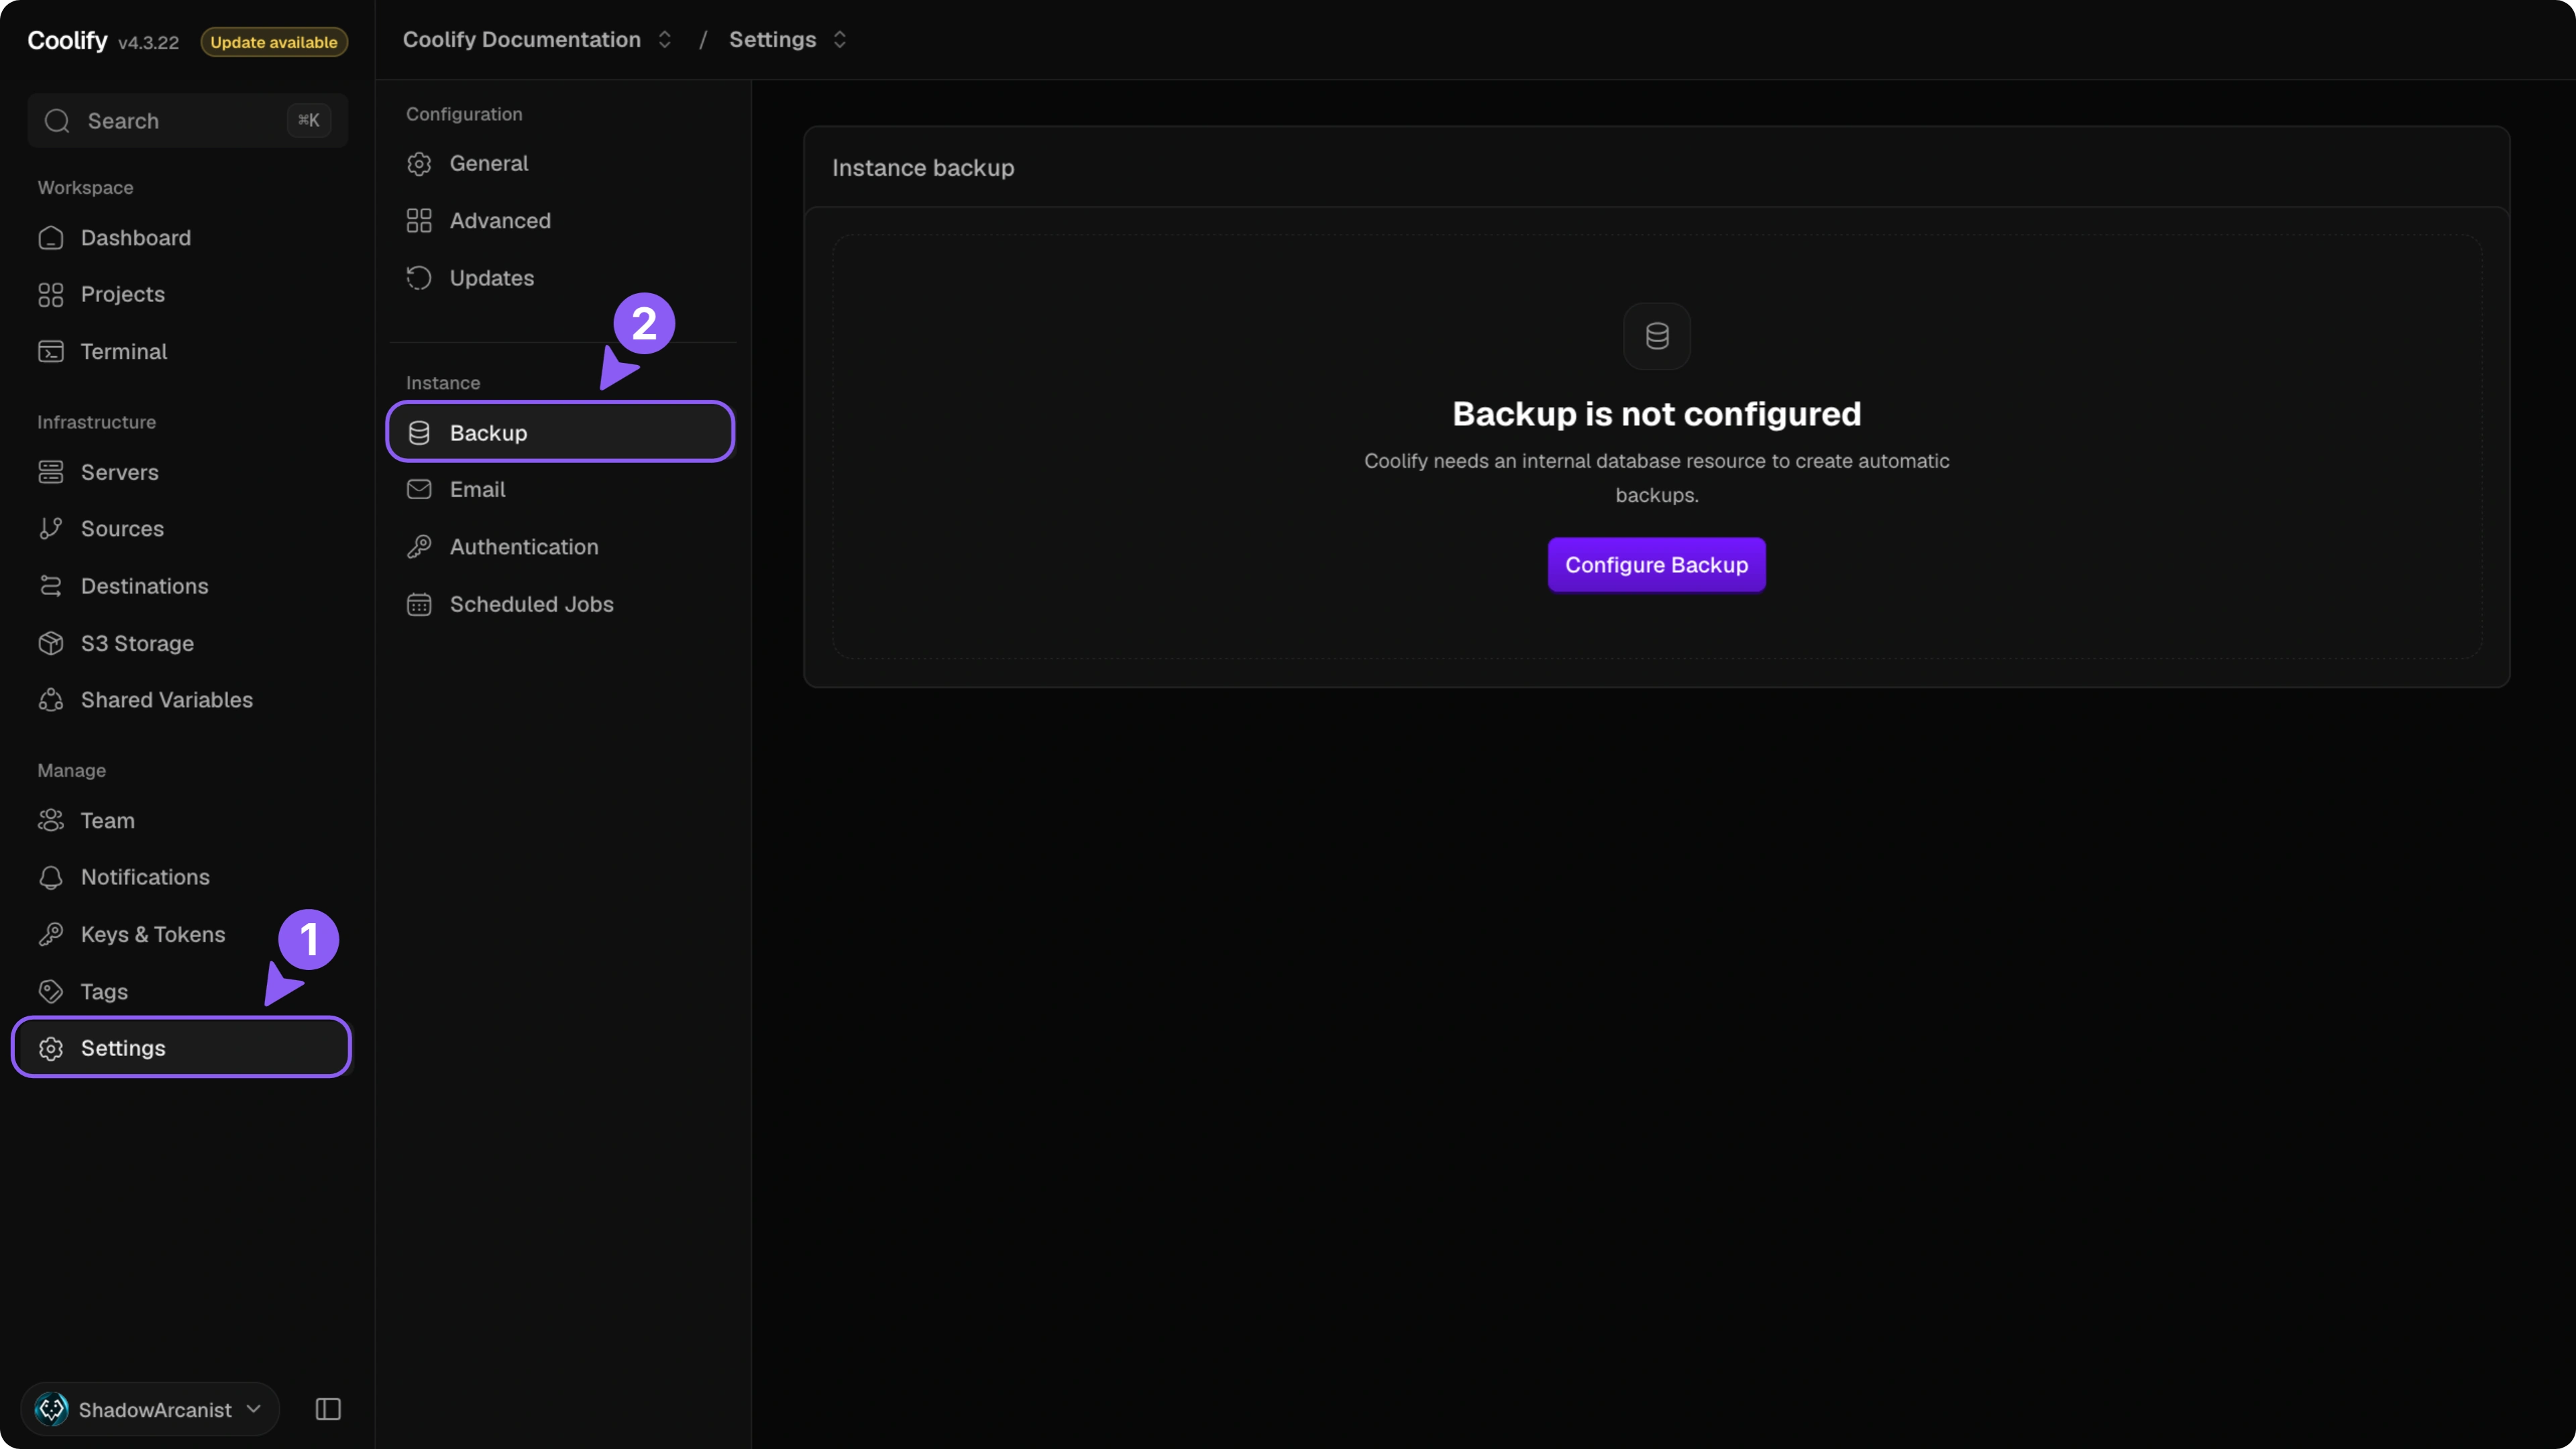Screen dimensions: 2576x1449
Task: Click the Instance backup heading
Action: [x=923, y=168]
